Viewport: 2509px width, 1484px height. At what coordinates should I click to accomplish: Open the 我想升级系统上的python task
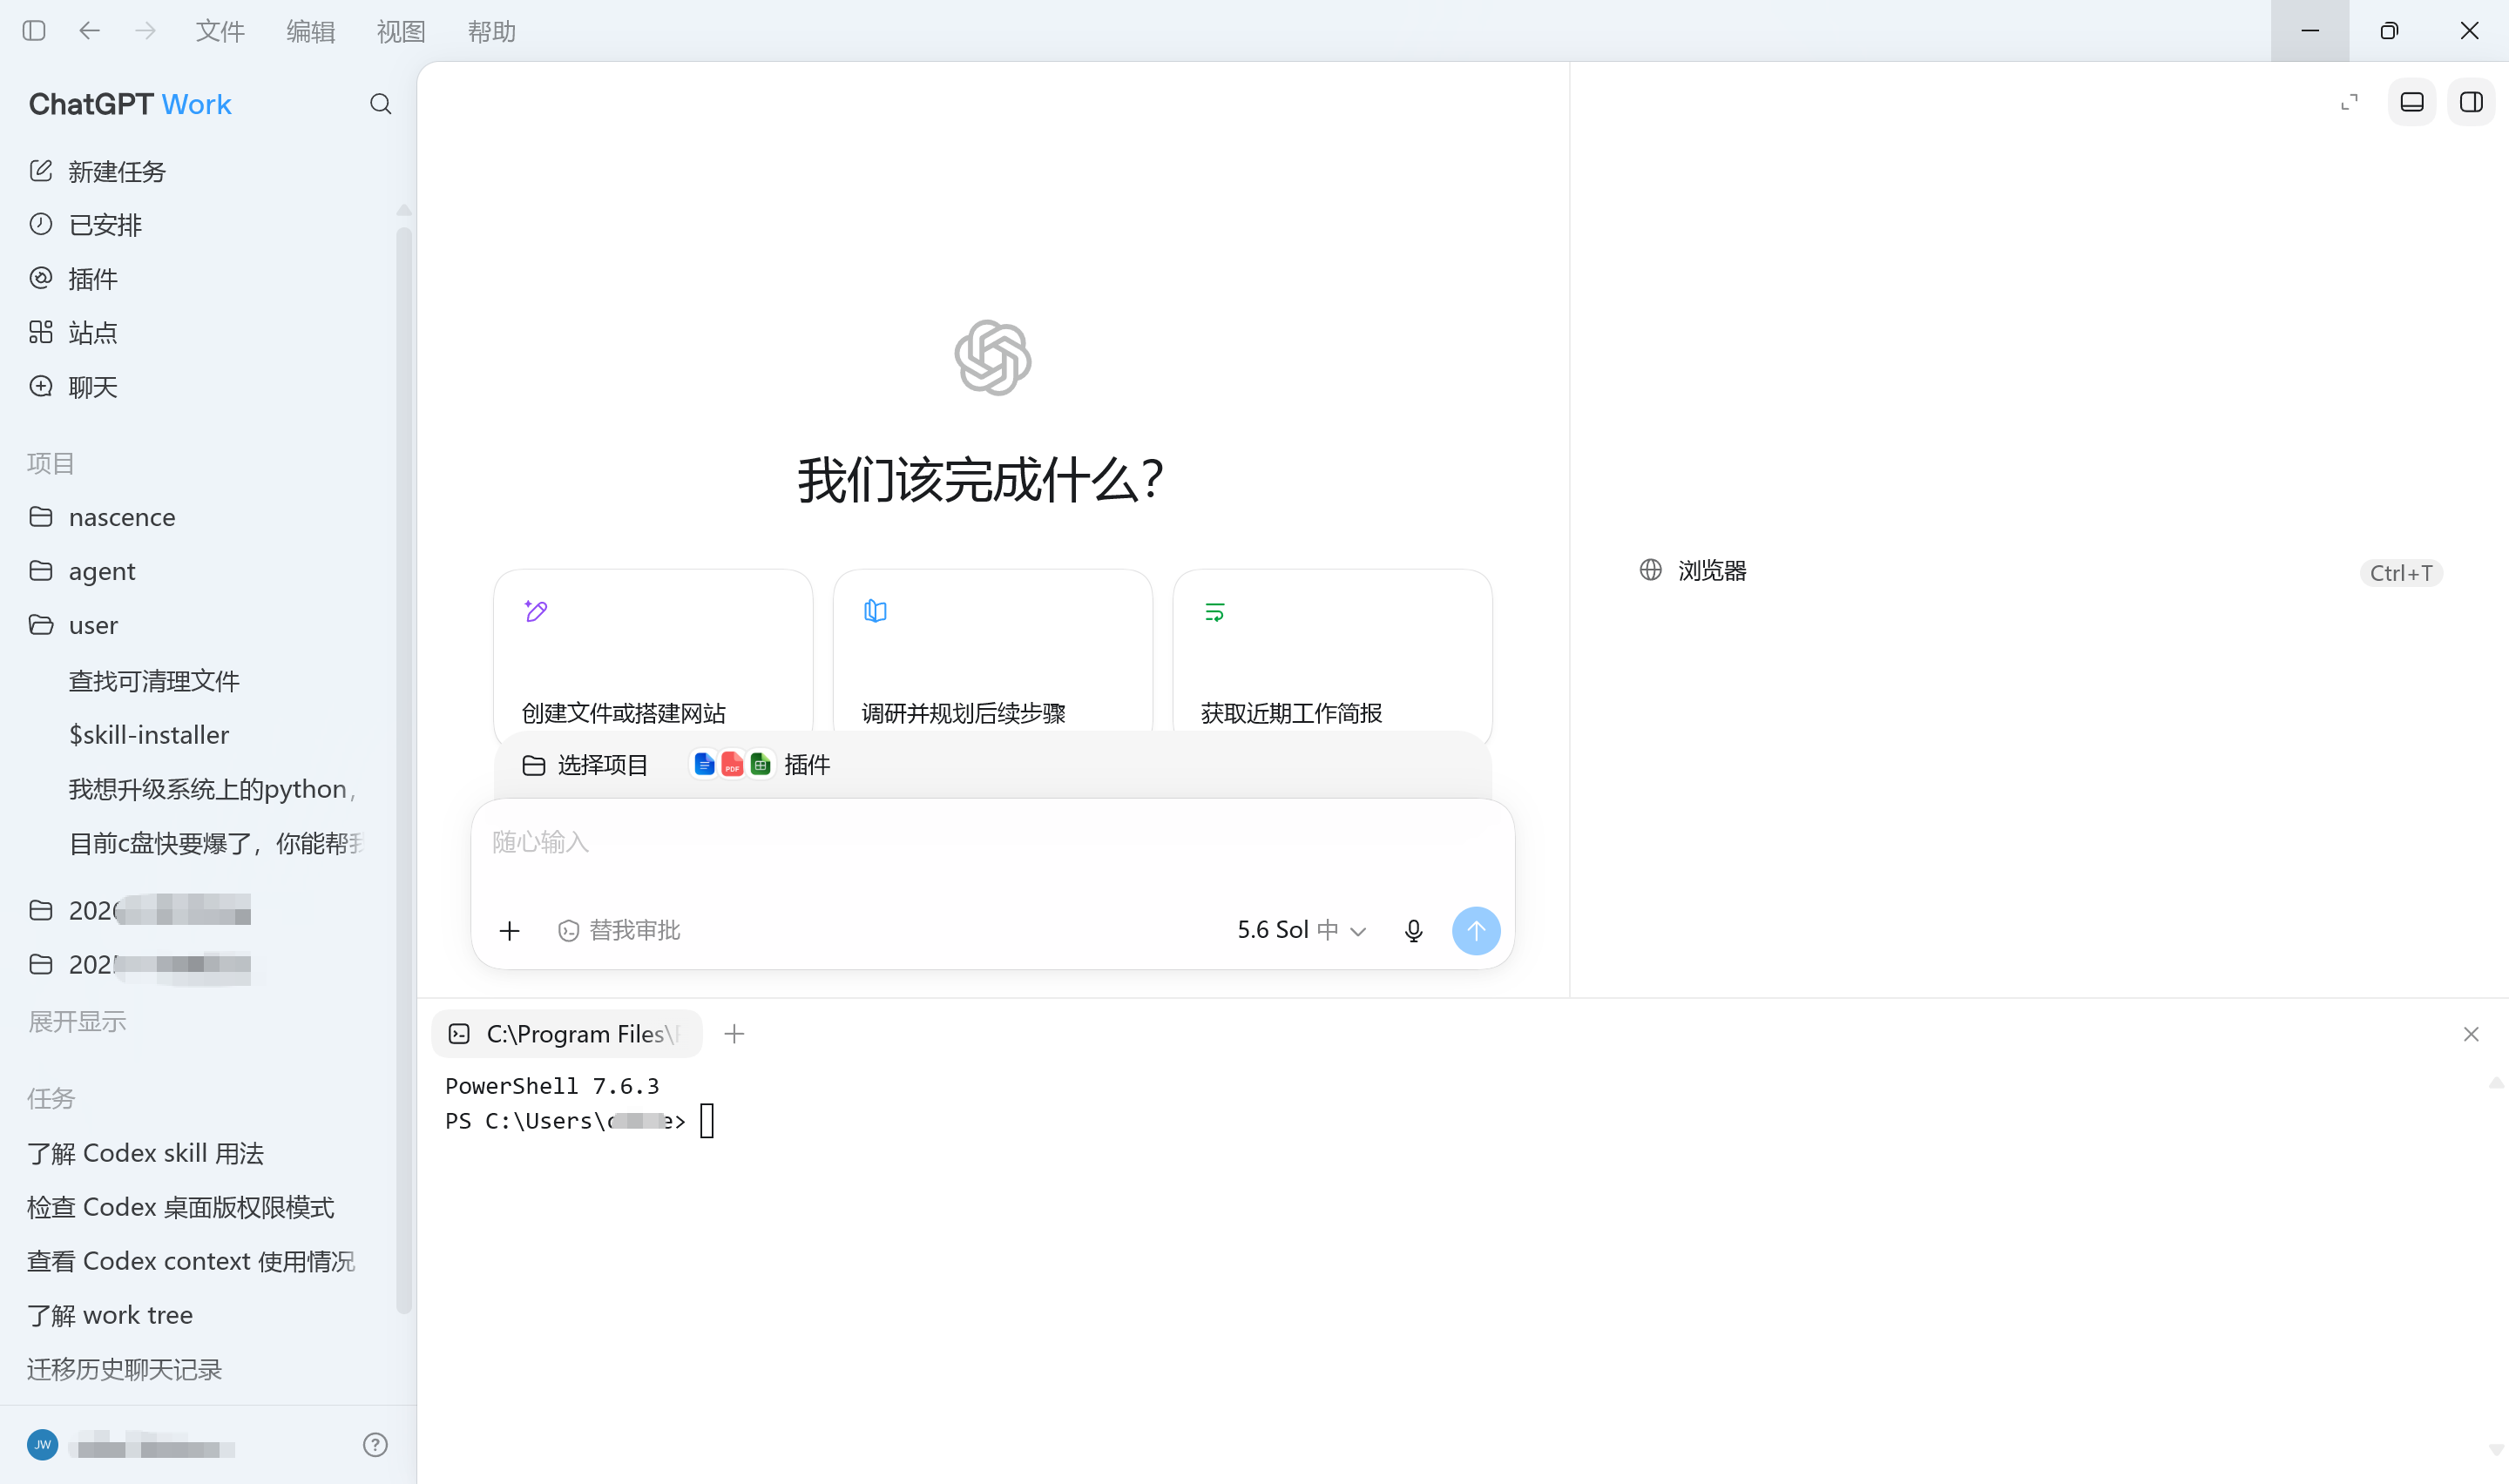(212, 789)
